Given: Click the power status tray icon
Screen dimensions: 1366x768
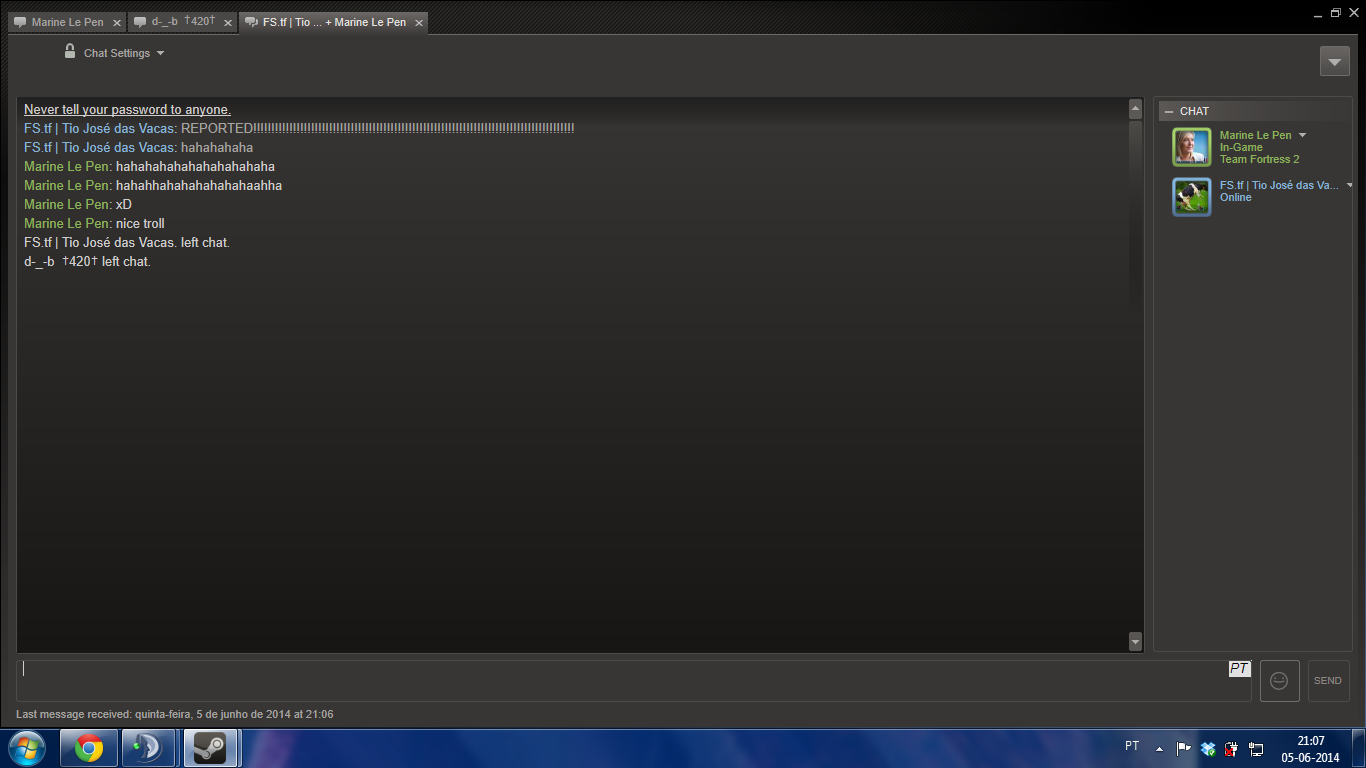Looking at the screenshot, I should (x=1232, y=748).
